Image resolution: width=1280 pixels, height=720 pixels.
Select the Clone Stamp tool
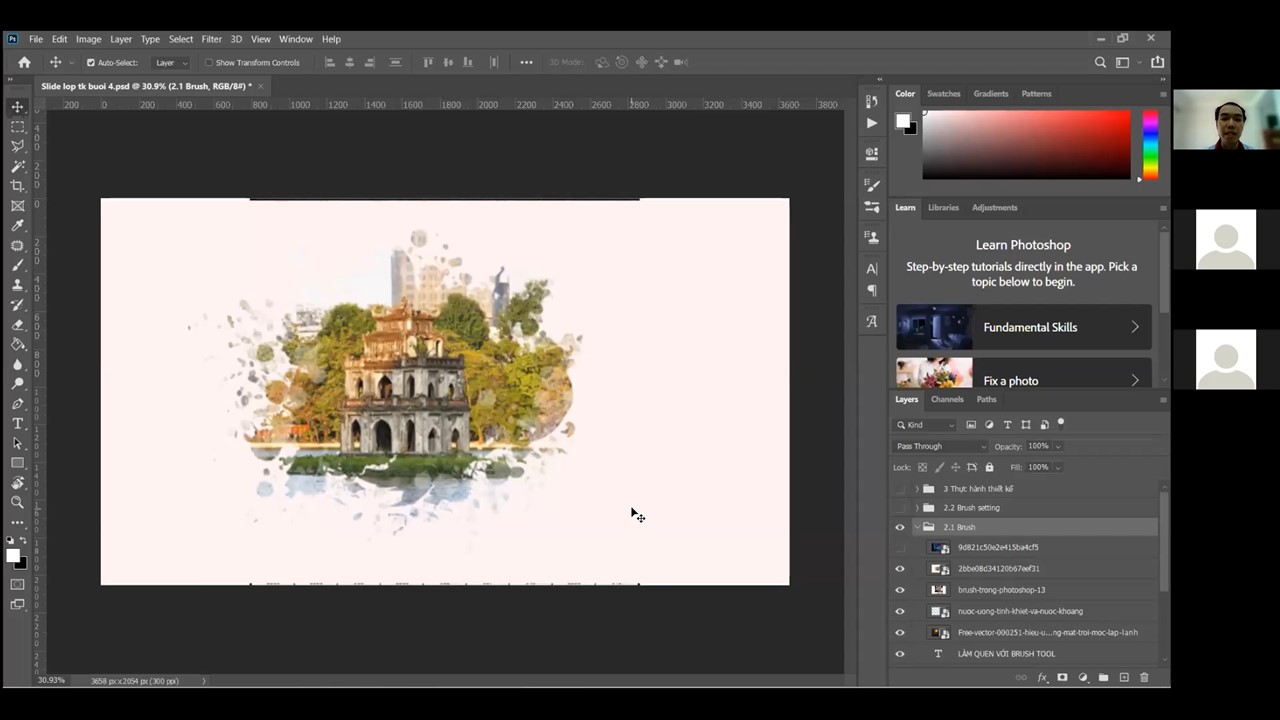pos(18,285)
